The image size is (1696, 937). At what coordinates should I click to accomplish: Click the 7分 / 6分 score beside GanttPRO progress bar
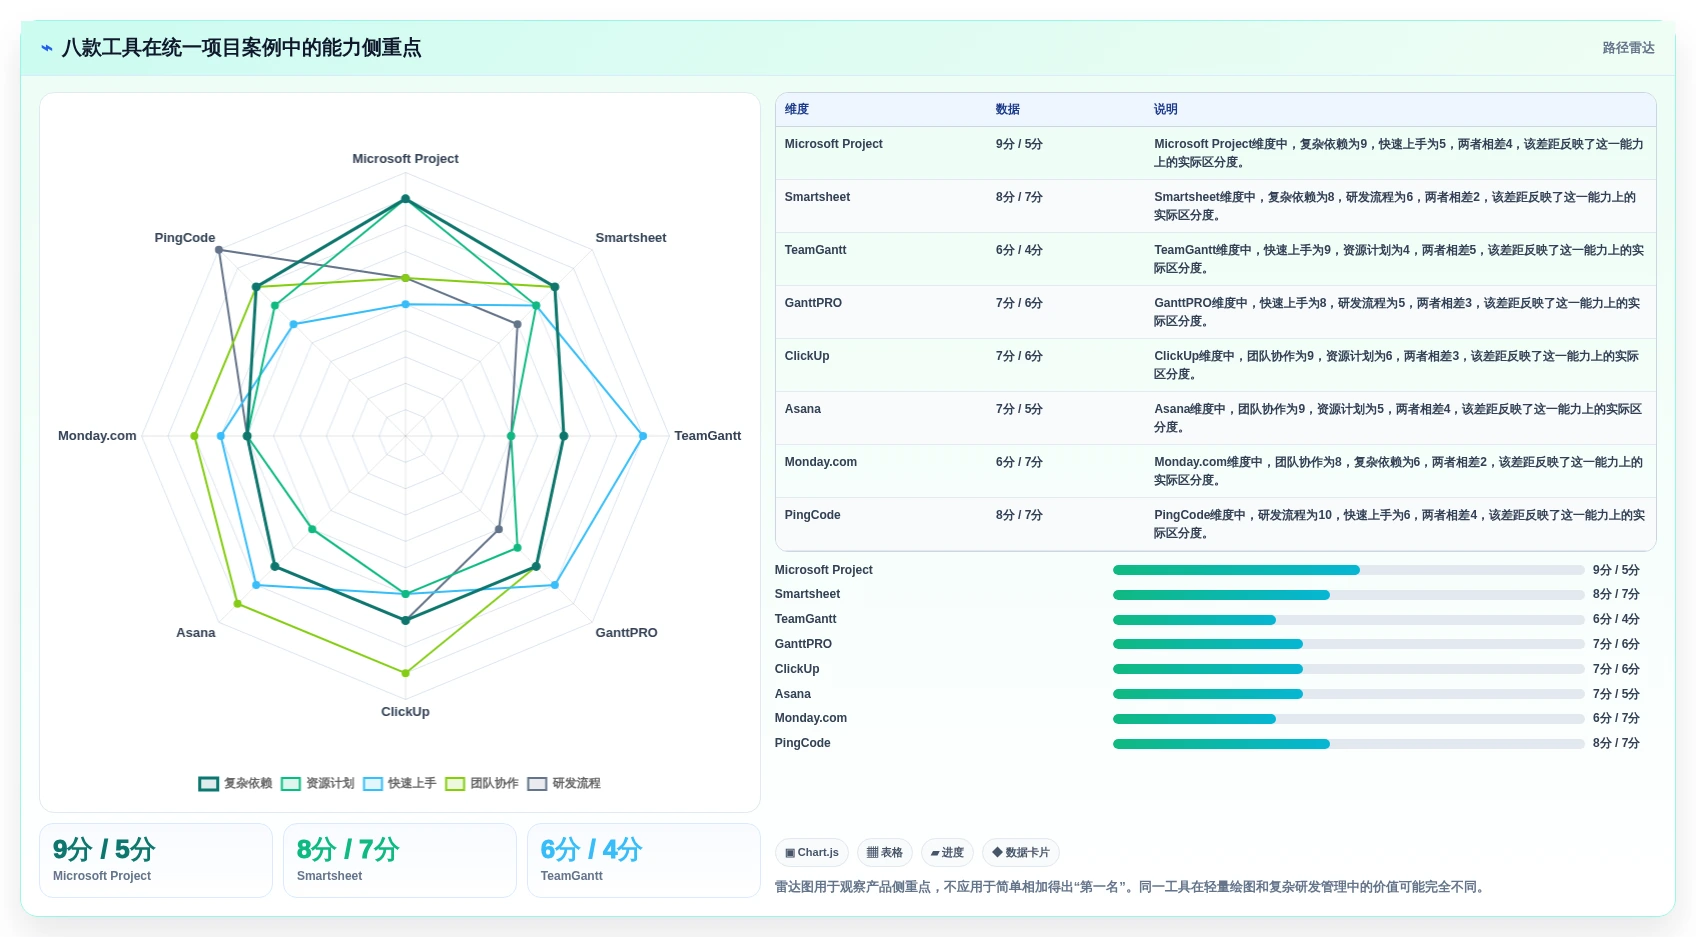tap(1616, 644)
